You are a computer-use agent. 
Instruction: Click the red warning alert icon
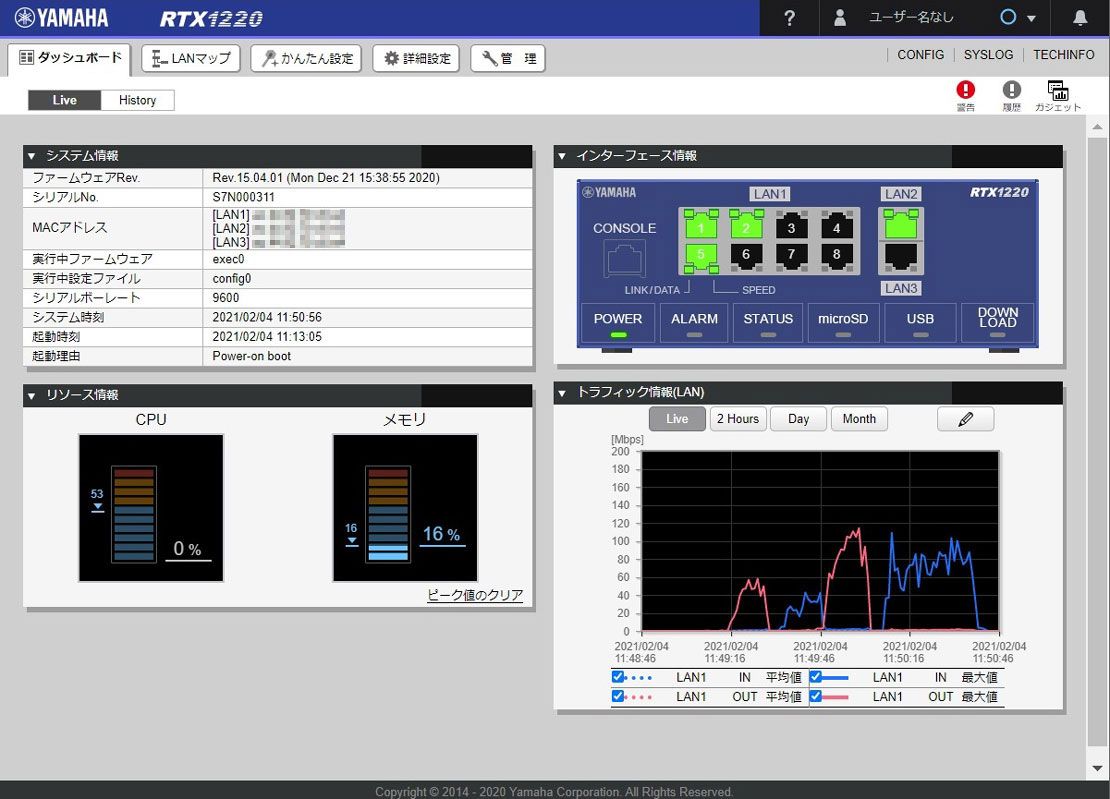coord(965,90)
